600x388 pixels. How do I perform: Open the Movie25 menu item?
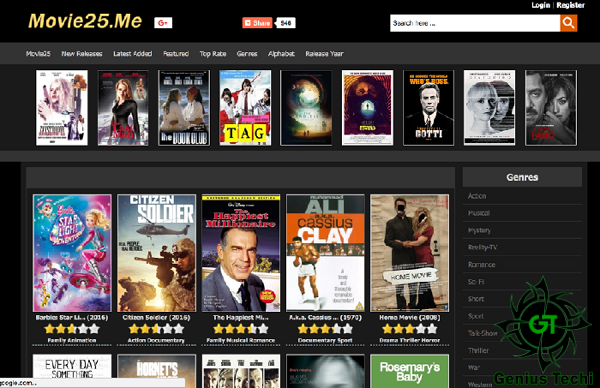pos(38,54)
